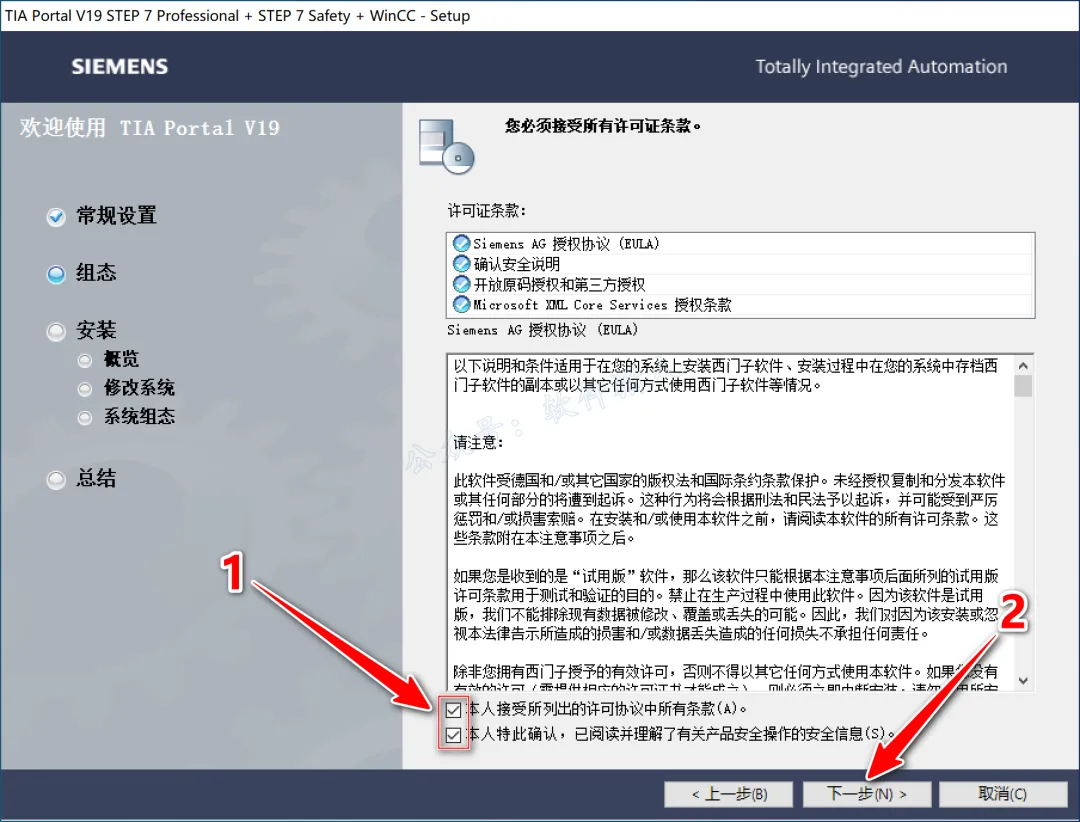The height and width of the screenshot is (822, 1080).
Task: Click the 您必须接受所有许可证条款 heading
Action: (x=603, y=126)
